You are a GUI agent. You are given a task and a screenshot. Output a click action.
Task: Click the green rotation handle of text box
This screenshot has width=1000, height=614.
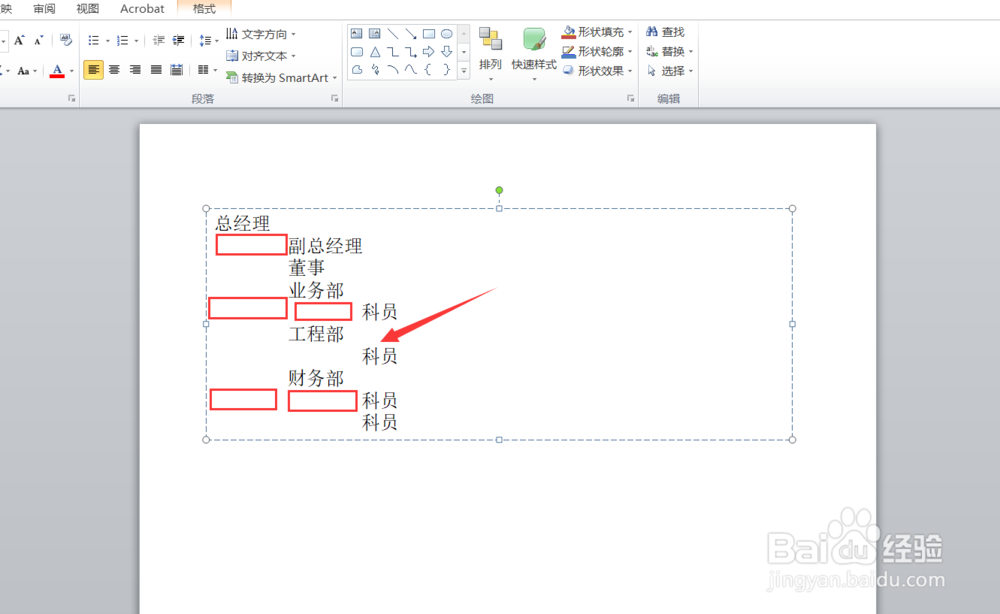coord(499,190)
